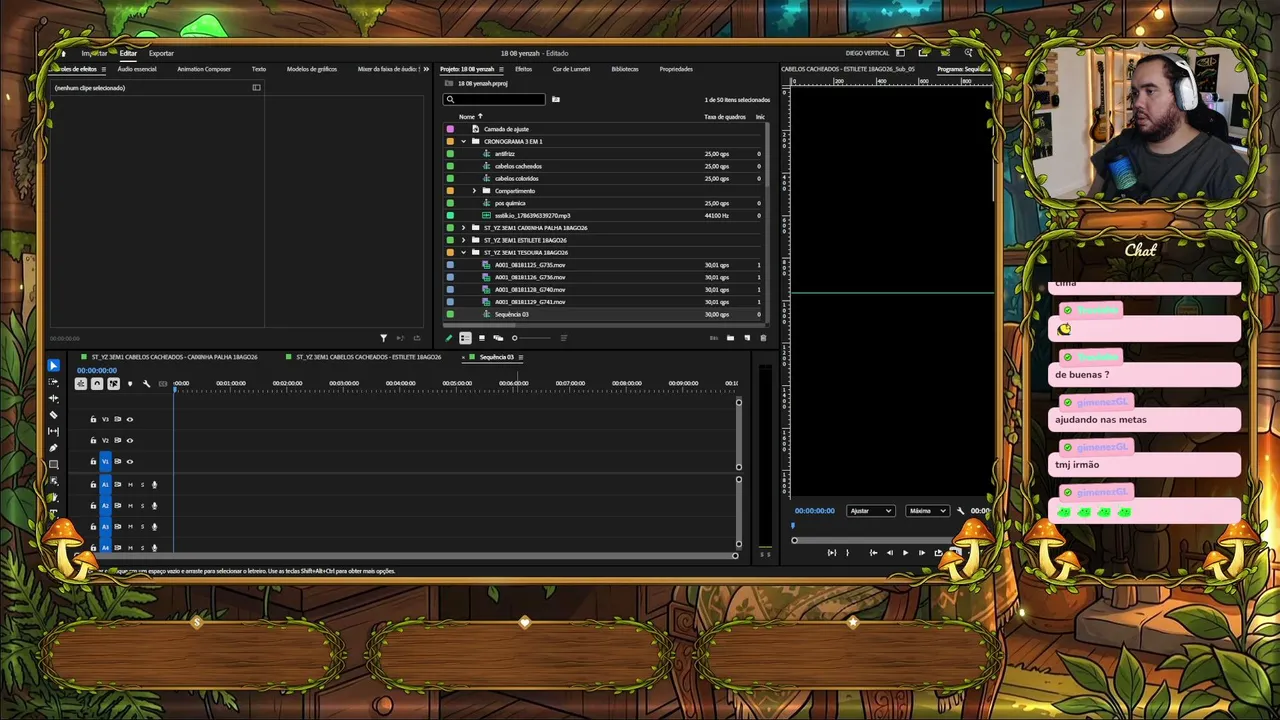Open panel overflow chevron next to Mixer
The image size is (1280, 720).
(427, 69)
